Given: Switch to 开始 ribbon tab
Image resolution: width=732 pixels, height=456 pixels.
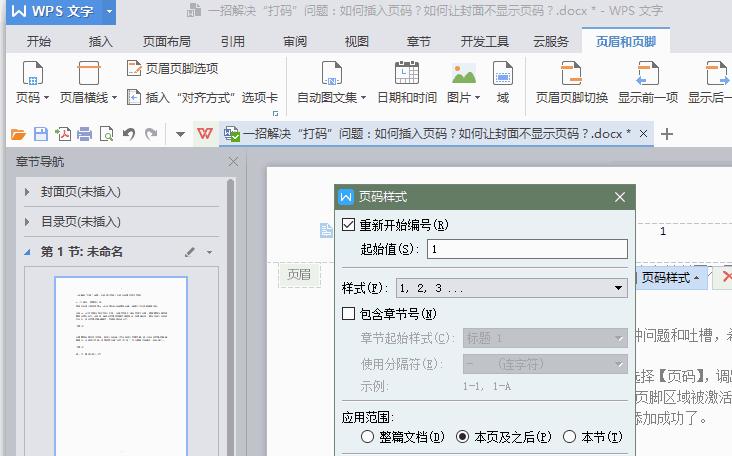Looking at the screenshot, I should tap(38, 42).
